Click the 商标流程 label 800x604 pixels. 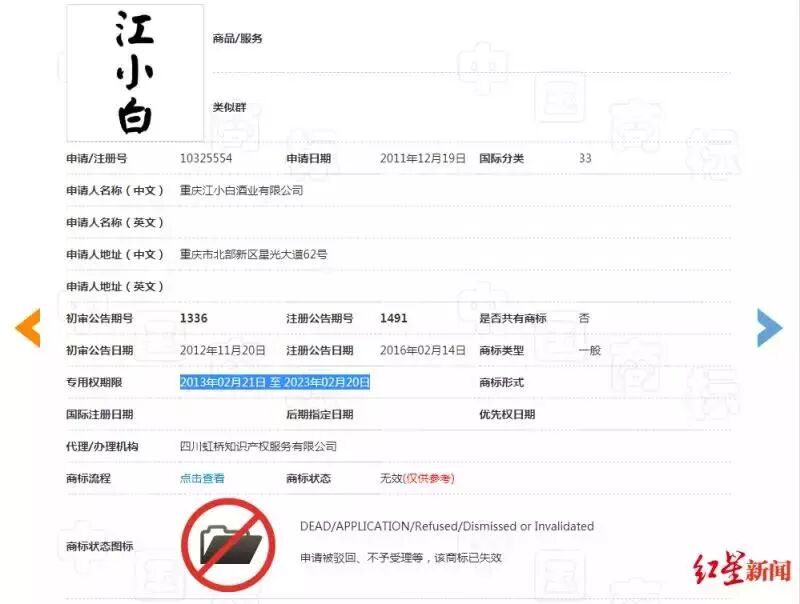(x=88, y=478)
